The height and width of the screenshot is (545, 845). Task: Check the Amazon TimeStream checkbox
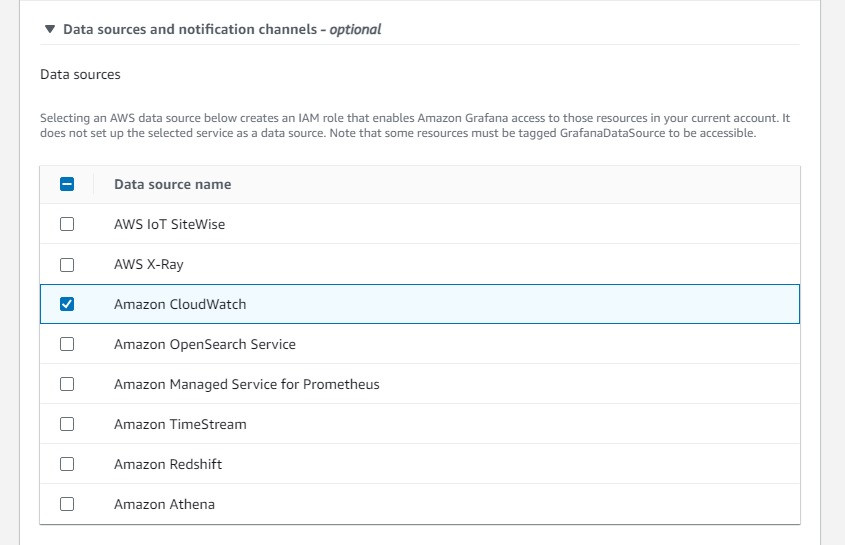point(67,424)
